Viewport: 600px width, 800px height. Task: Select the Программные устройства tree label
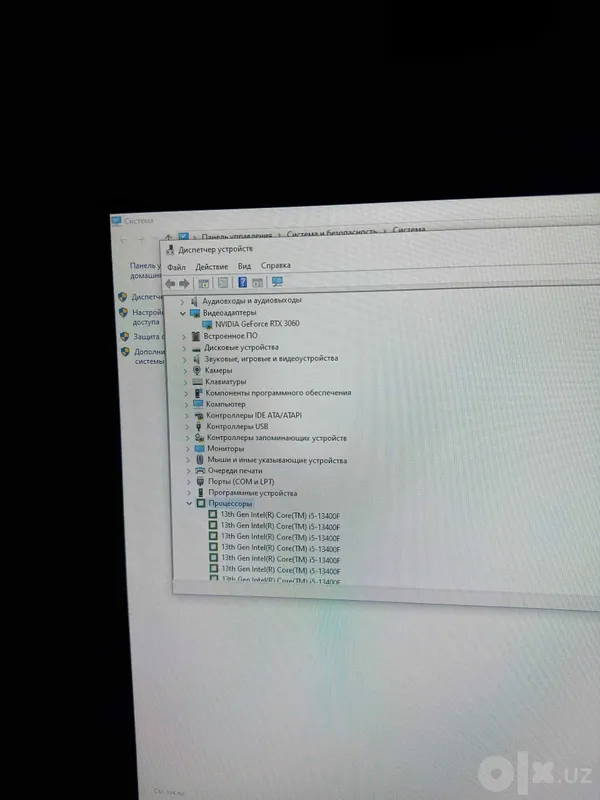pos(253,493)
